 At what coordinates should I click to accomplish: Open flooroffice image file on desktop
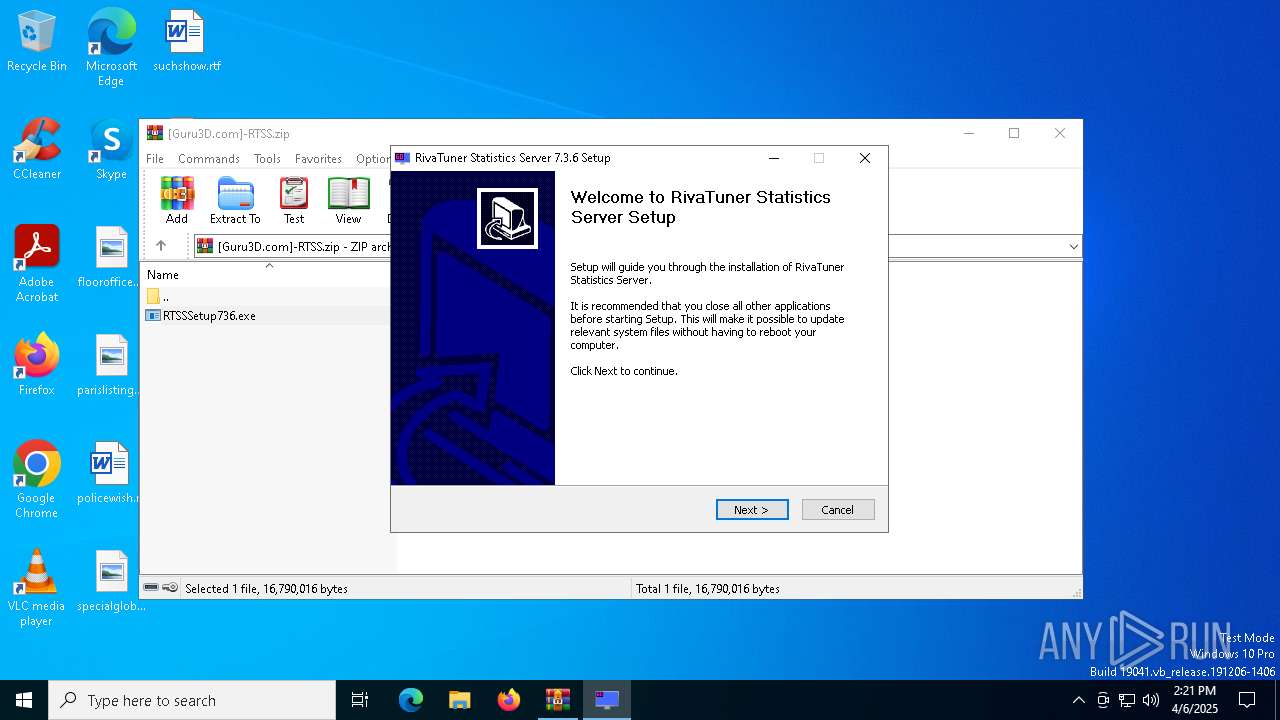click(x=111, y=257)
